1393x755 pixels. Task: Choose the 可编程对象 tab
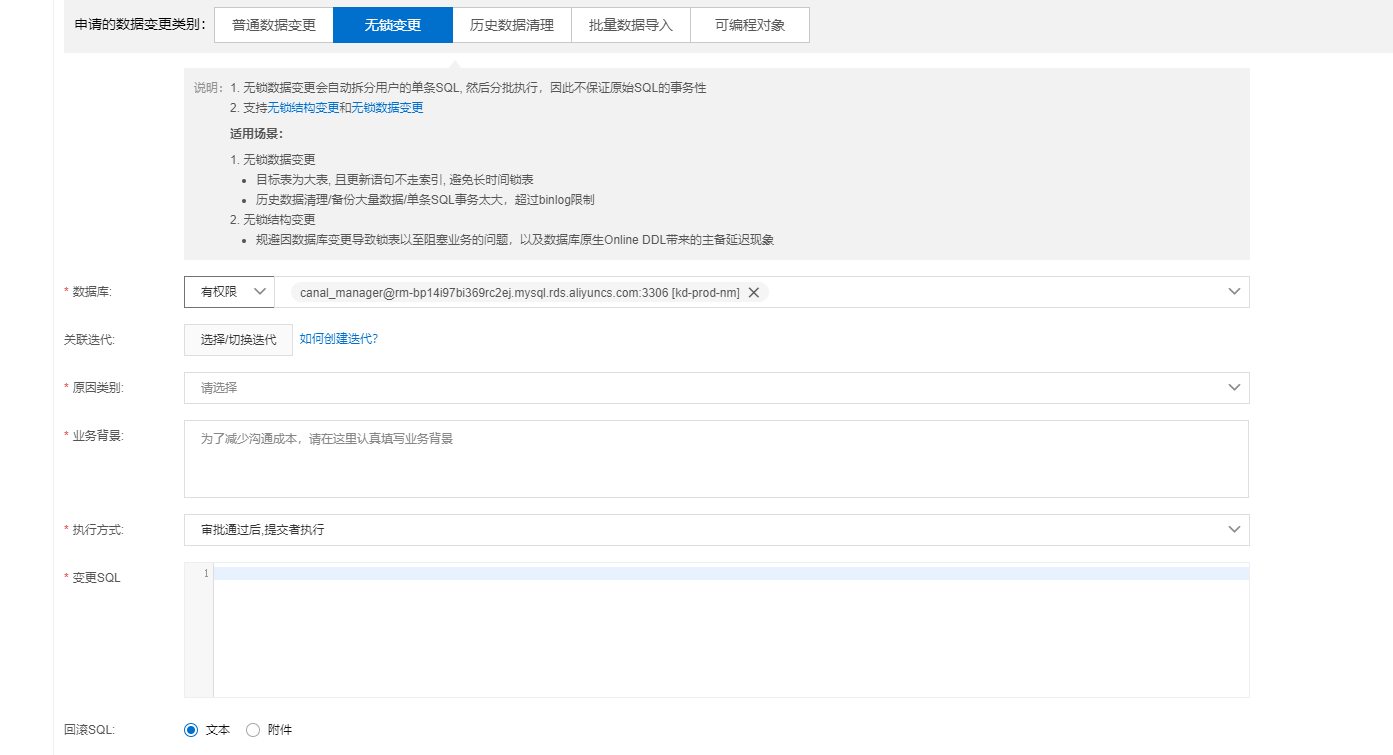tap(750, 25)
